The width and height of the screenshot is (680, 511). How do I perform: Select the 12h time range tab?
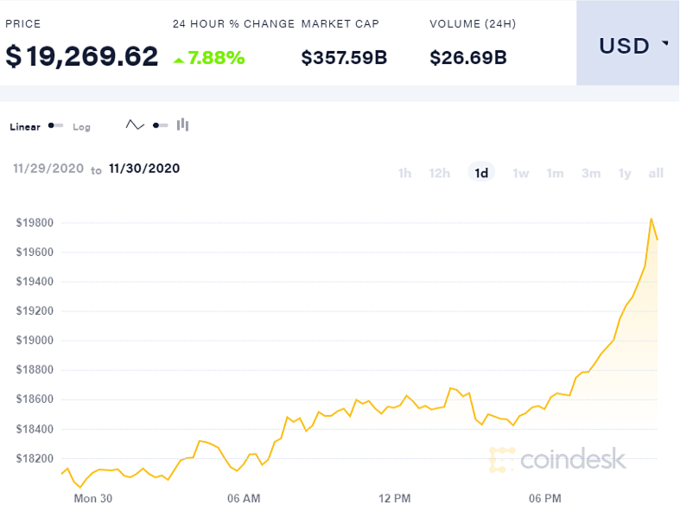coord(439,173)
